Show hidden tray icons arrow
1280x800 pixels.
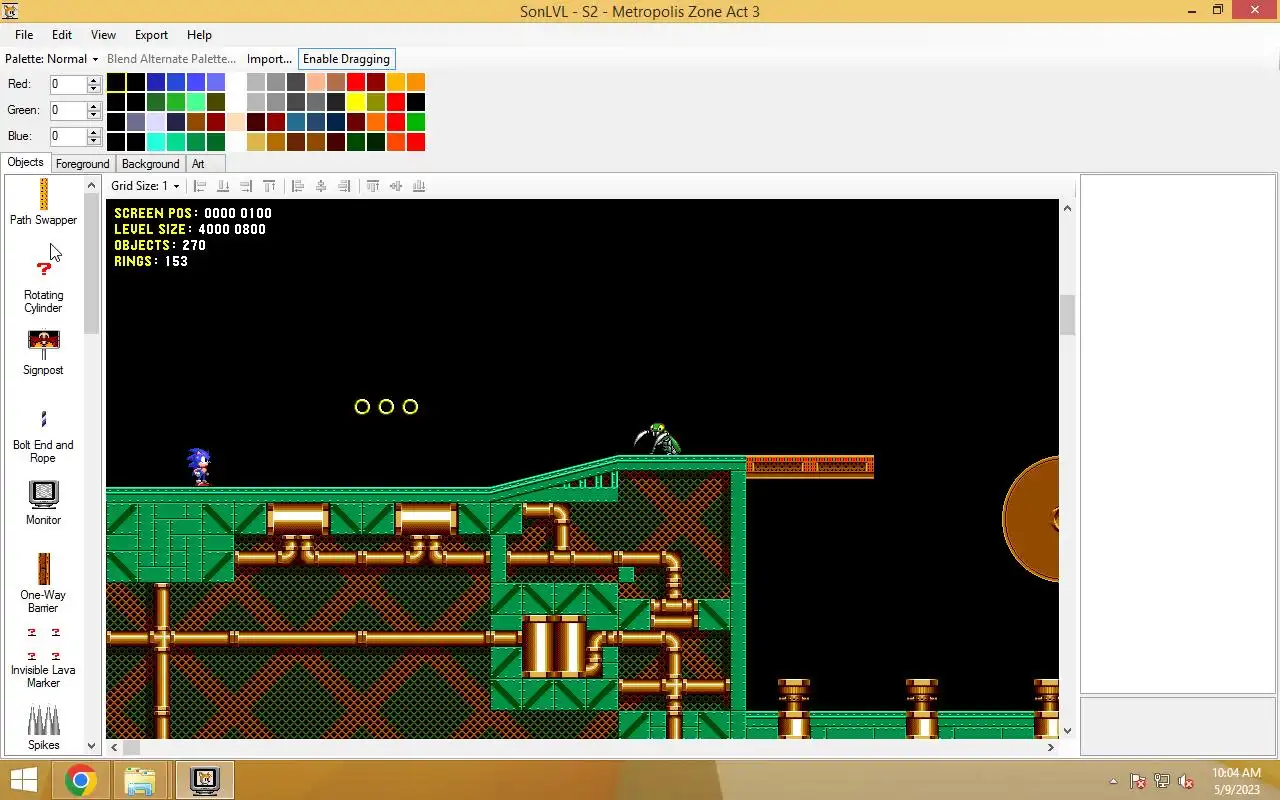point(1113,781)
